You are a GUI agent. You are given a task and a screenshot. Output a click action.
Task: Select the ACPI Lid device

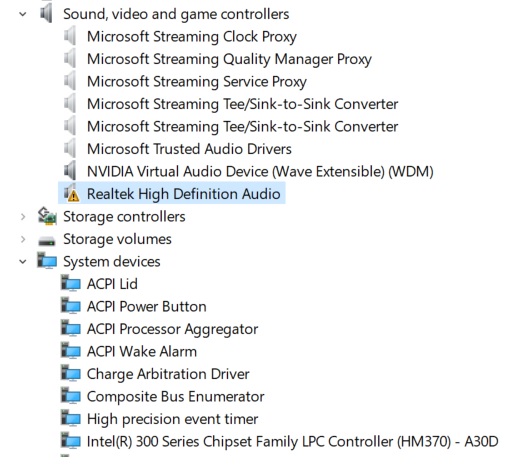112,284
